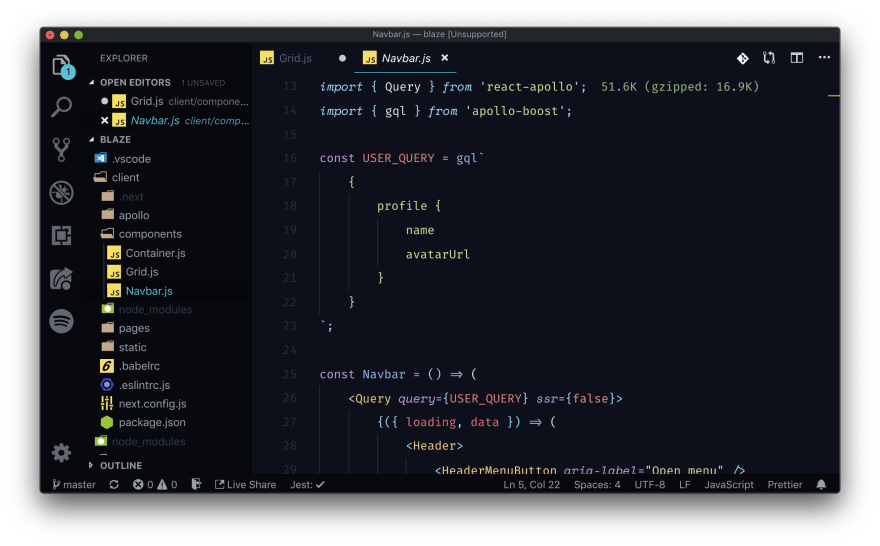The height and width of the screenshot is (546, 880).
Task: Select the Navbar.js editor tab
Action: coord(406,58)
